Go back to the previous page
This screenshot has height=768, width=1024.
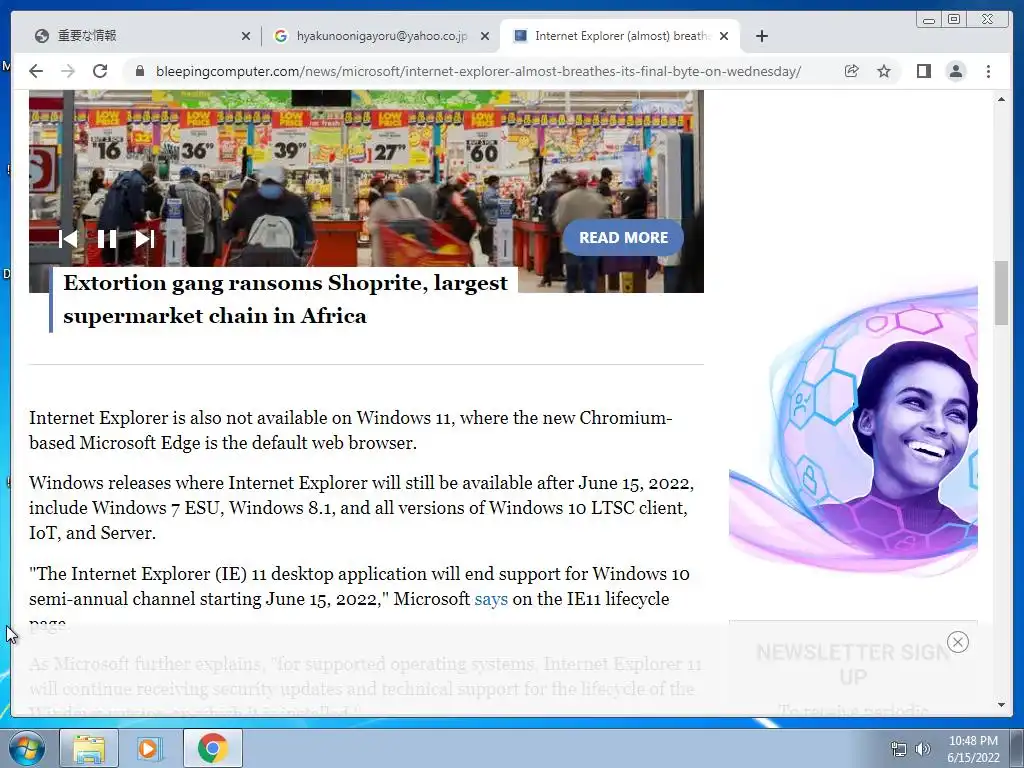click(x=36, y=71)
